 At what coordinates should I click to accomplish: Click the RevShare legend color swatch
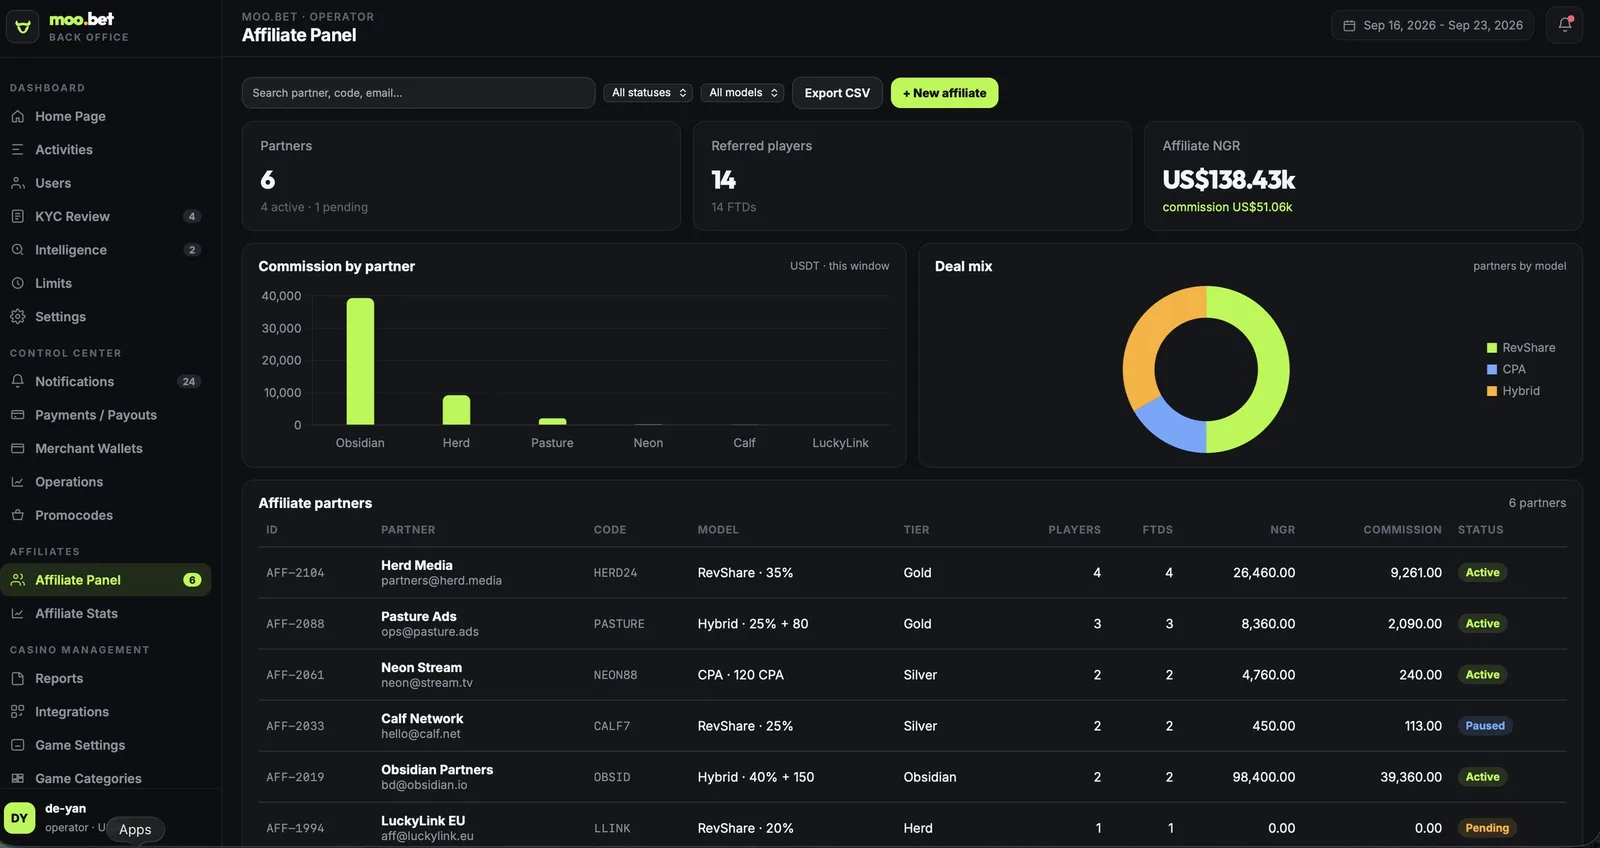click(x=1492, y=348)
